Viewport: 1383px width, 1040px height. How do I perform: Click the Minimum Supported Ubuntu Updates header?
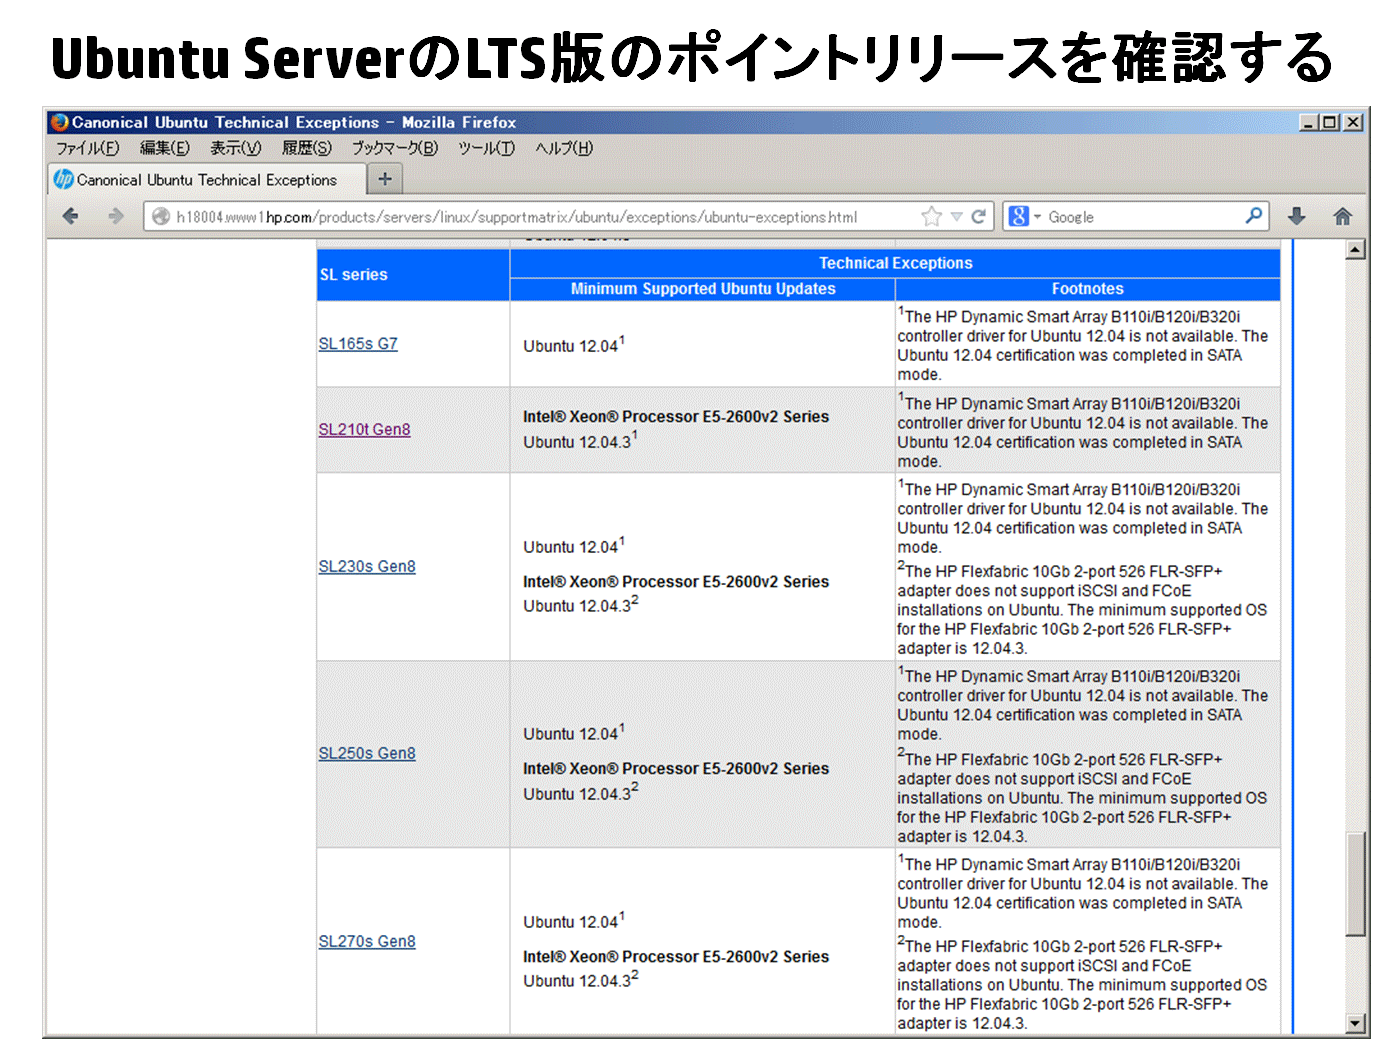pyautogui.click(x=703, y=289)
